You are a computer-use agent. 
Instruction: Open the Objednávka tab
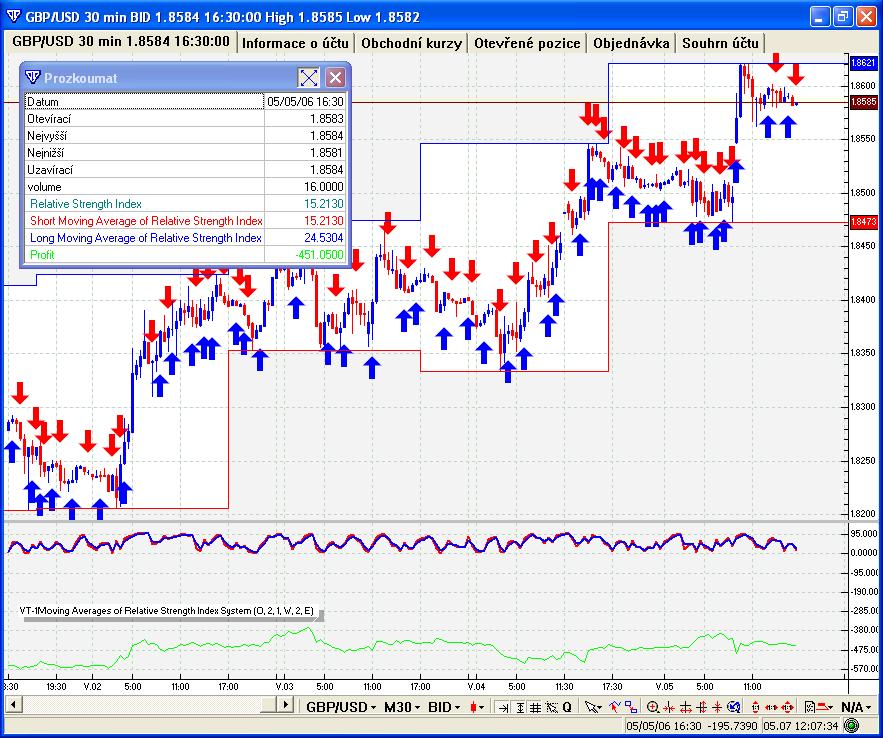point(631,43)
